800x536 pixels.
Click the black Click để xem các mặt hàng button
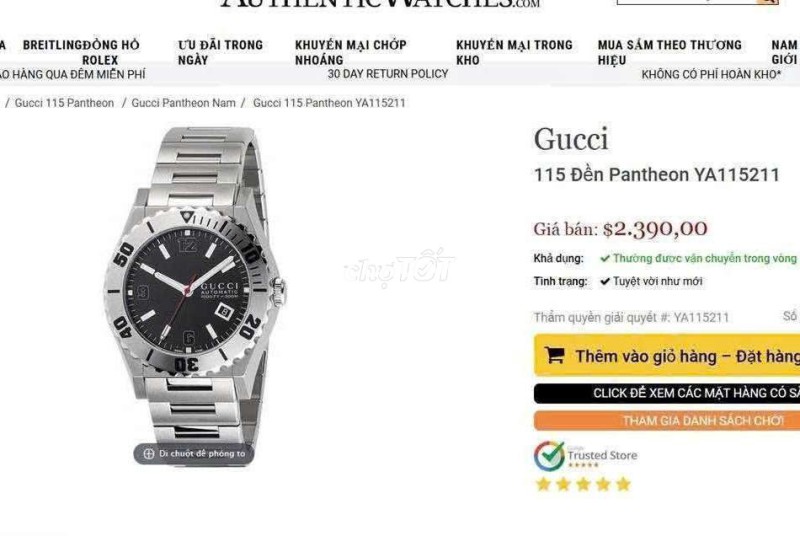pos(667,393)
